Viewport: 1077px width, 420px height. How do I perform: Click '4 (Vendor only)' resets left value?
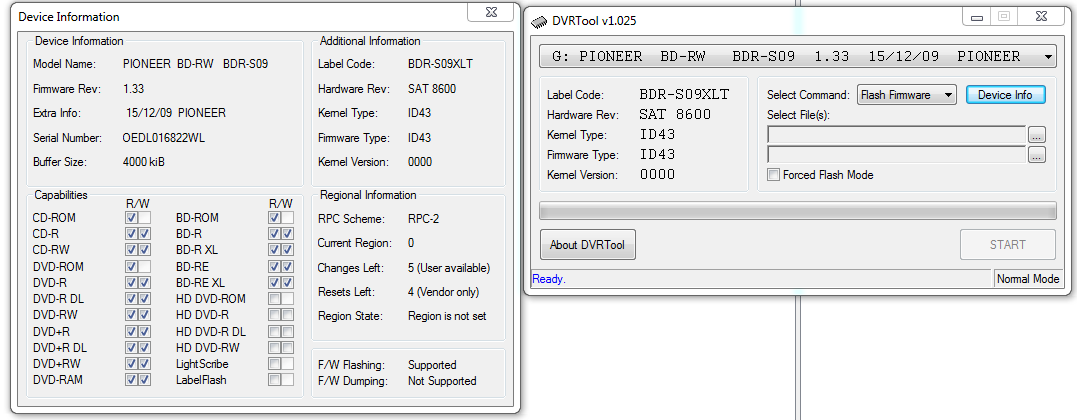point(443,292)
